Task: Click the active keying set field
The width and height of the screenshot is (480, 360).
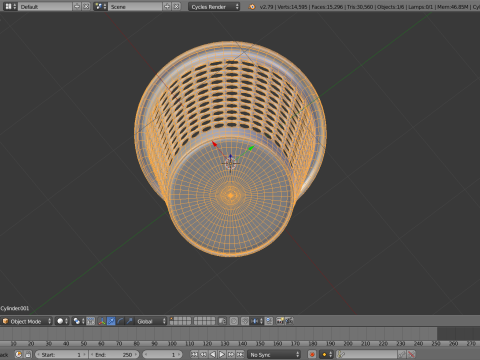Action: pyautogui.click(x=367, y=355)
